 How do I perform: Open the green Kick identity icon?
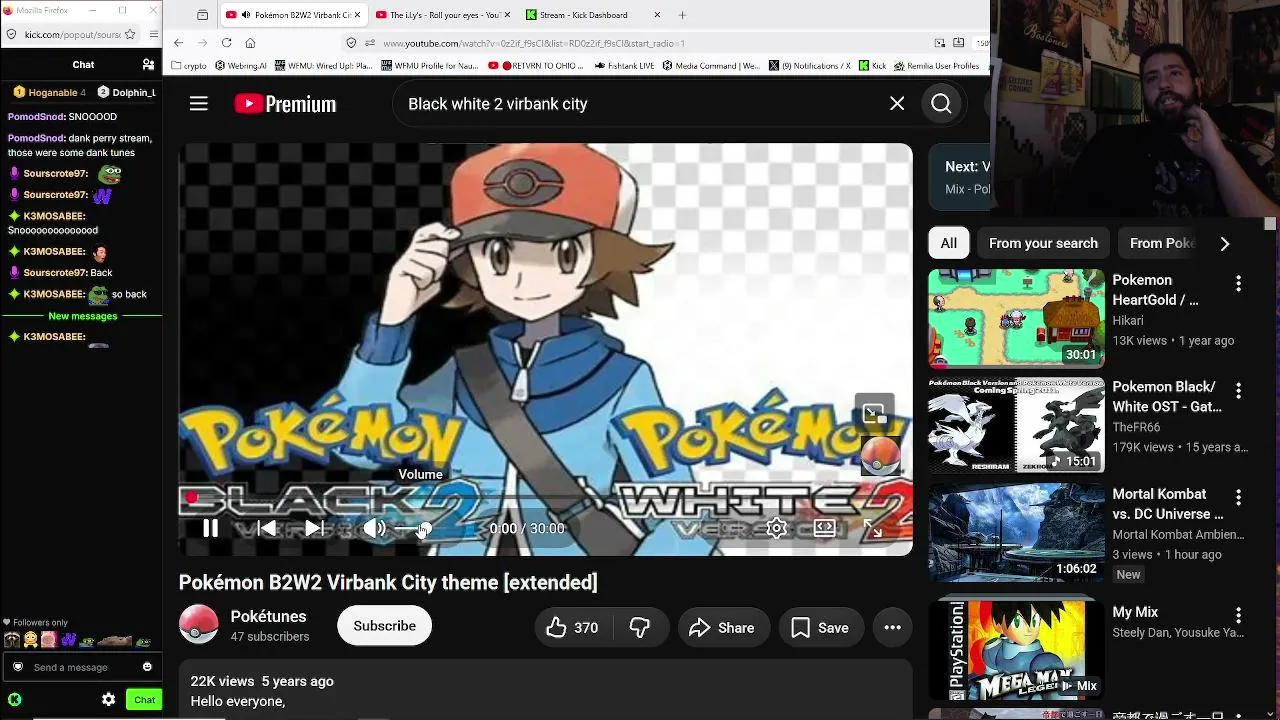click(x=15, y=700)
